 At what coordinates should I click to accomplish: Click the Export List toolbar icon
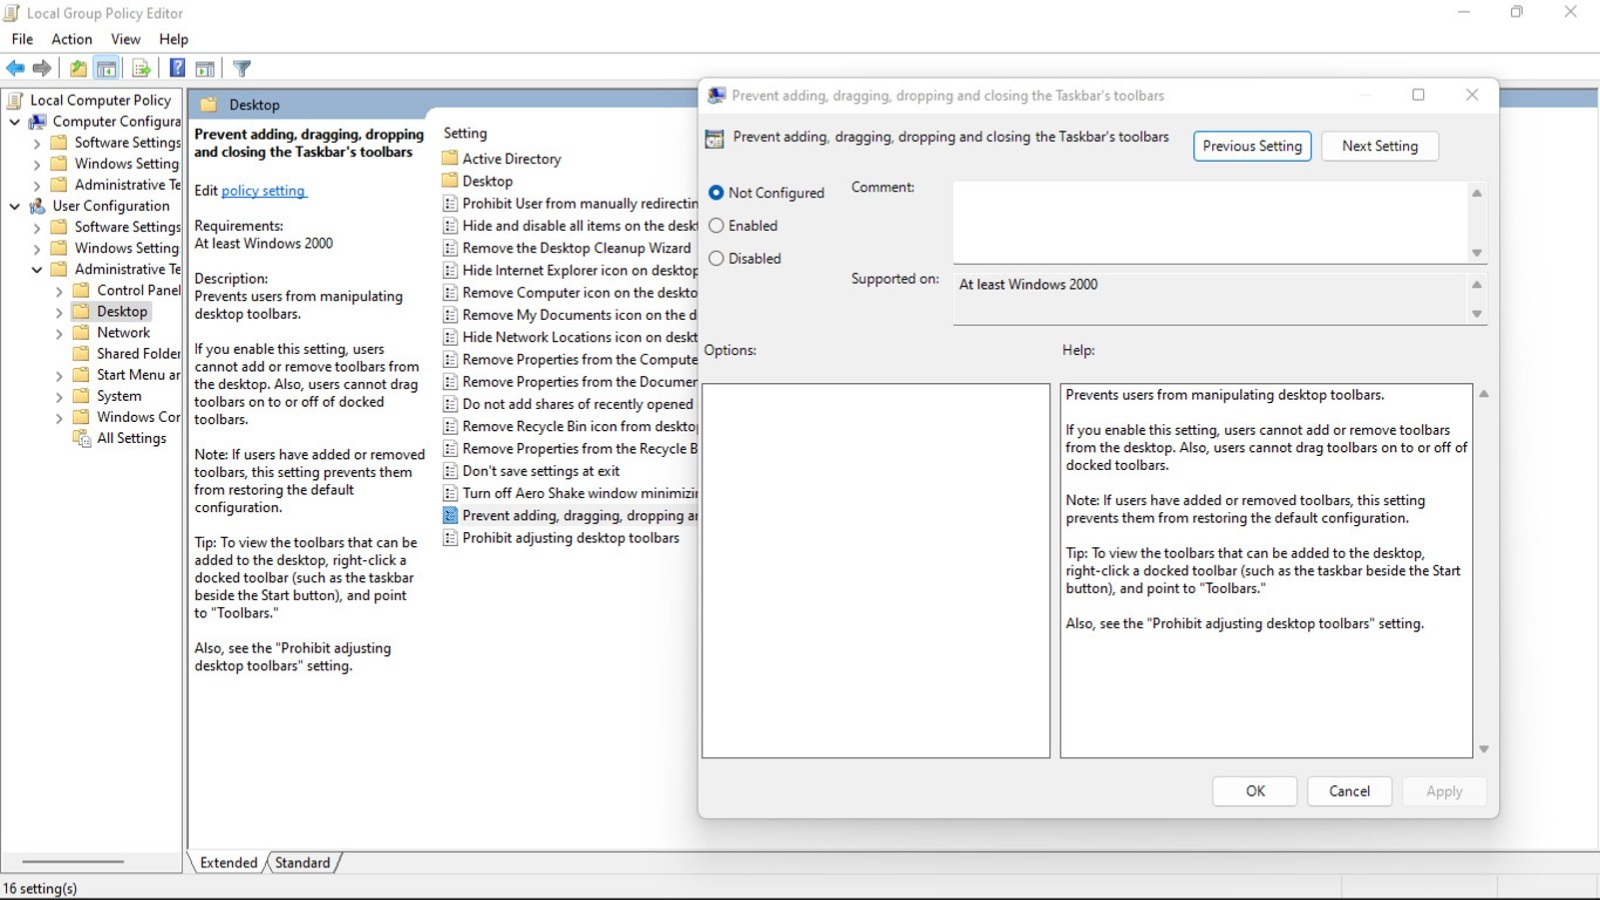(x=141, y=68)
